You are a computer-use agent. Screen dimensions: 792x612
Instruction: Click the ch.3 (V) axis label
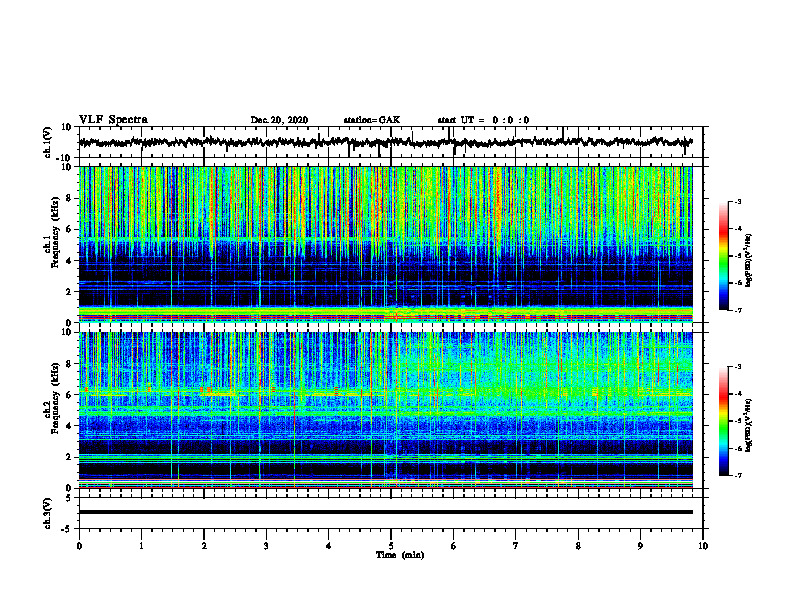(48, 513)
